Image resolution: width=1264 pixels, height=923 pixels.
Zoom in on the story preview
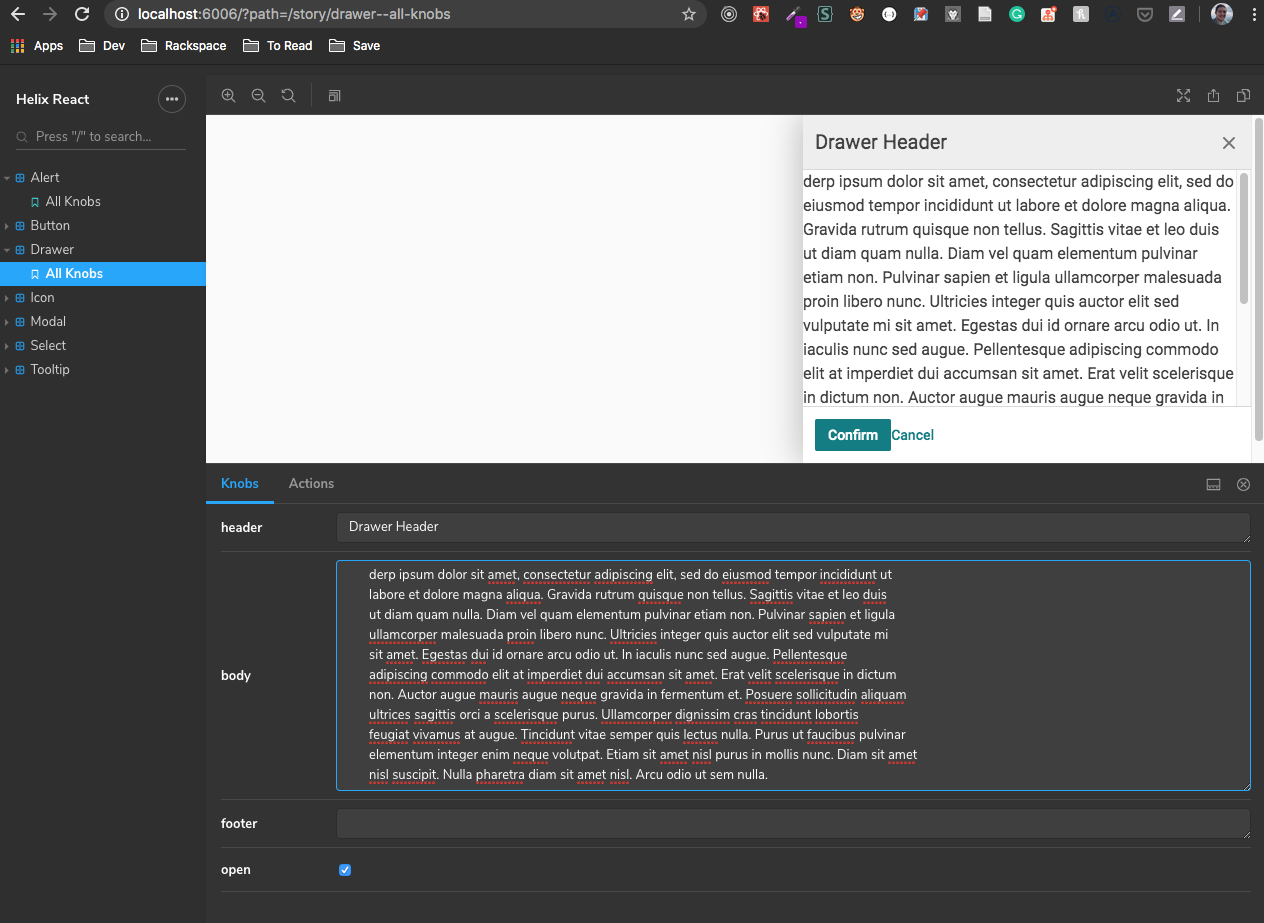tap(228, 96)
